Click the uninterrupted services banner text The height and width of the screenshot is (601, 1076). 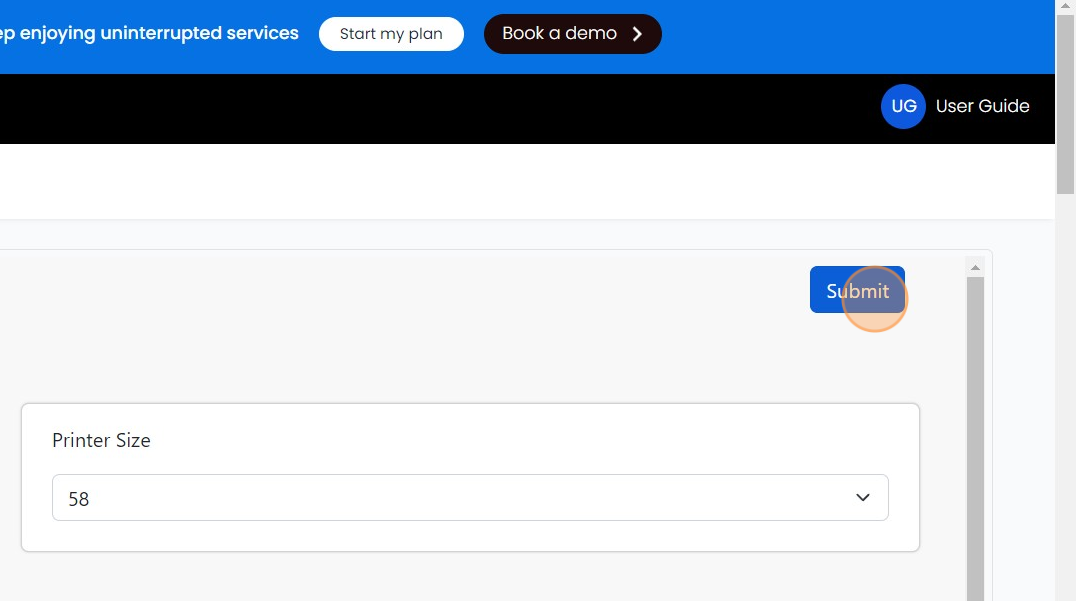coord(150,34)
